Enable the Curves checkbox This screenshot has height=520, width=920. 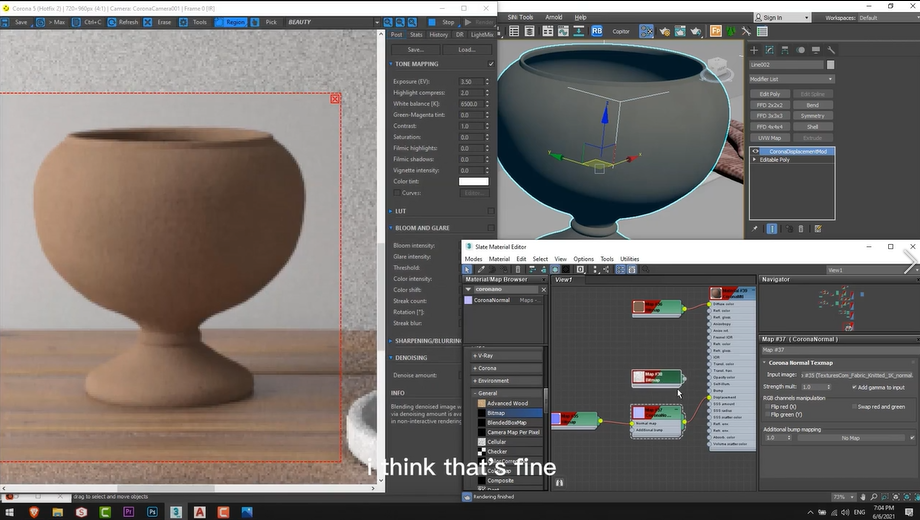click(x=397, y=193)
